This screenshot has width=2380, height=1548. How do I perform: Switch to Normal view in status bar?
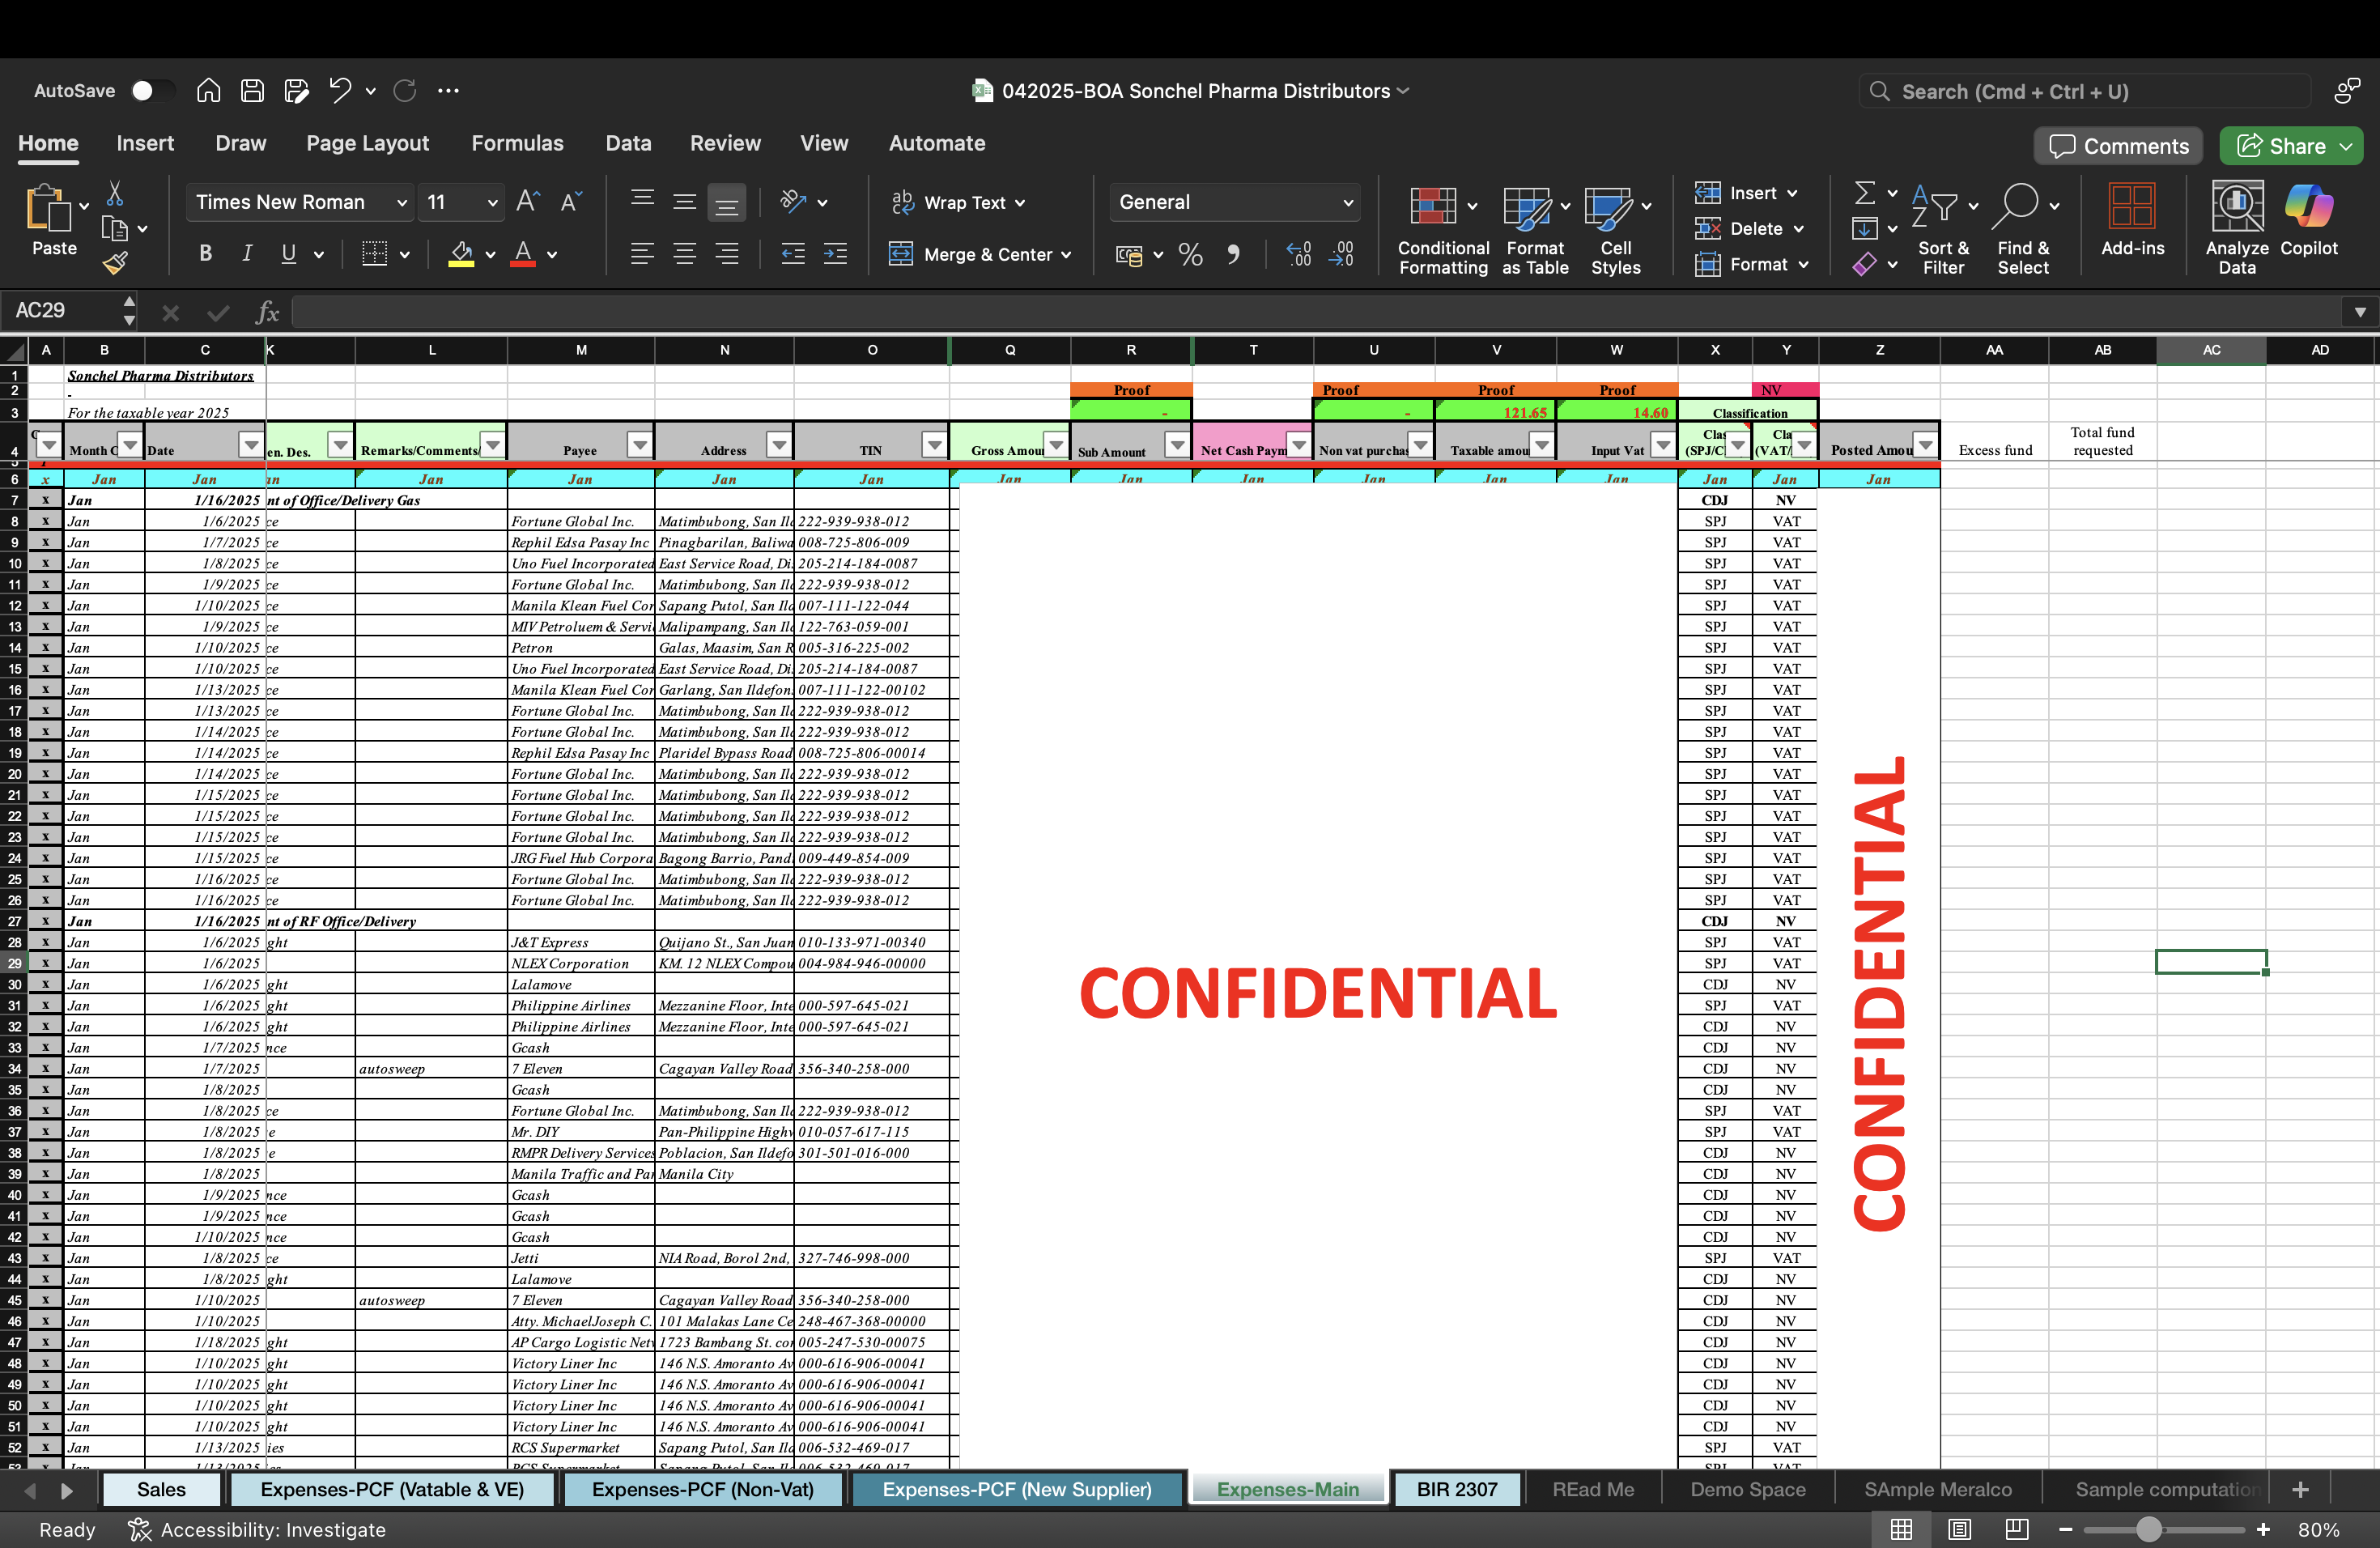(1901, 1529)
